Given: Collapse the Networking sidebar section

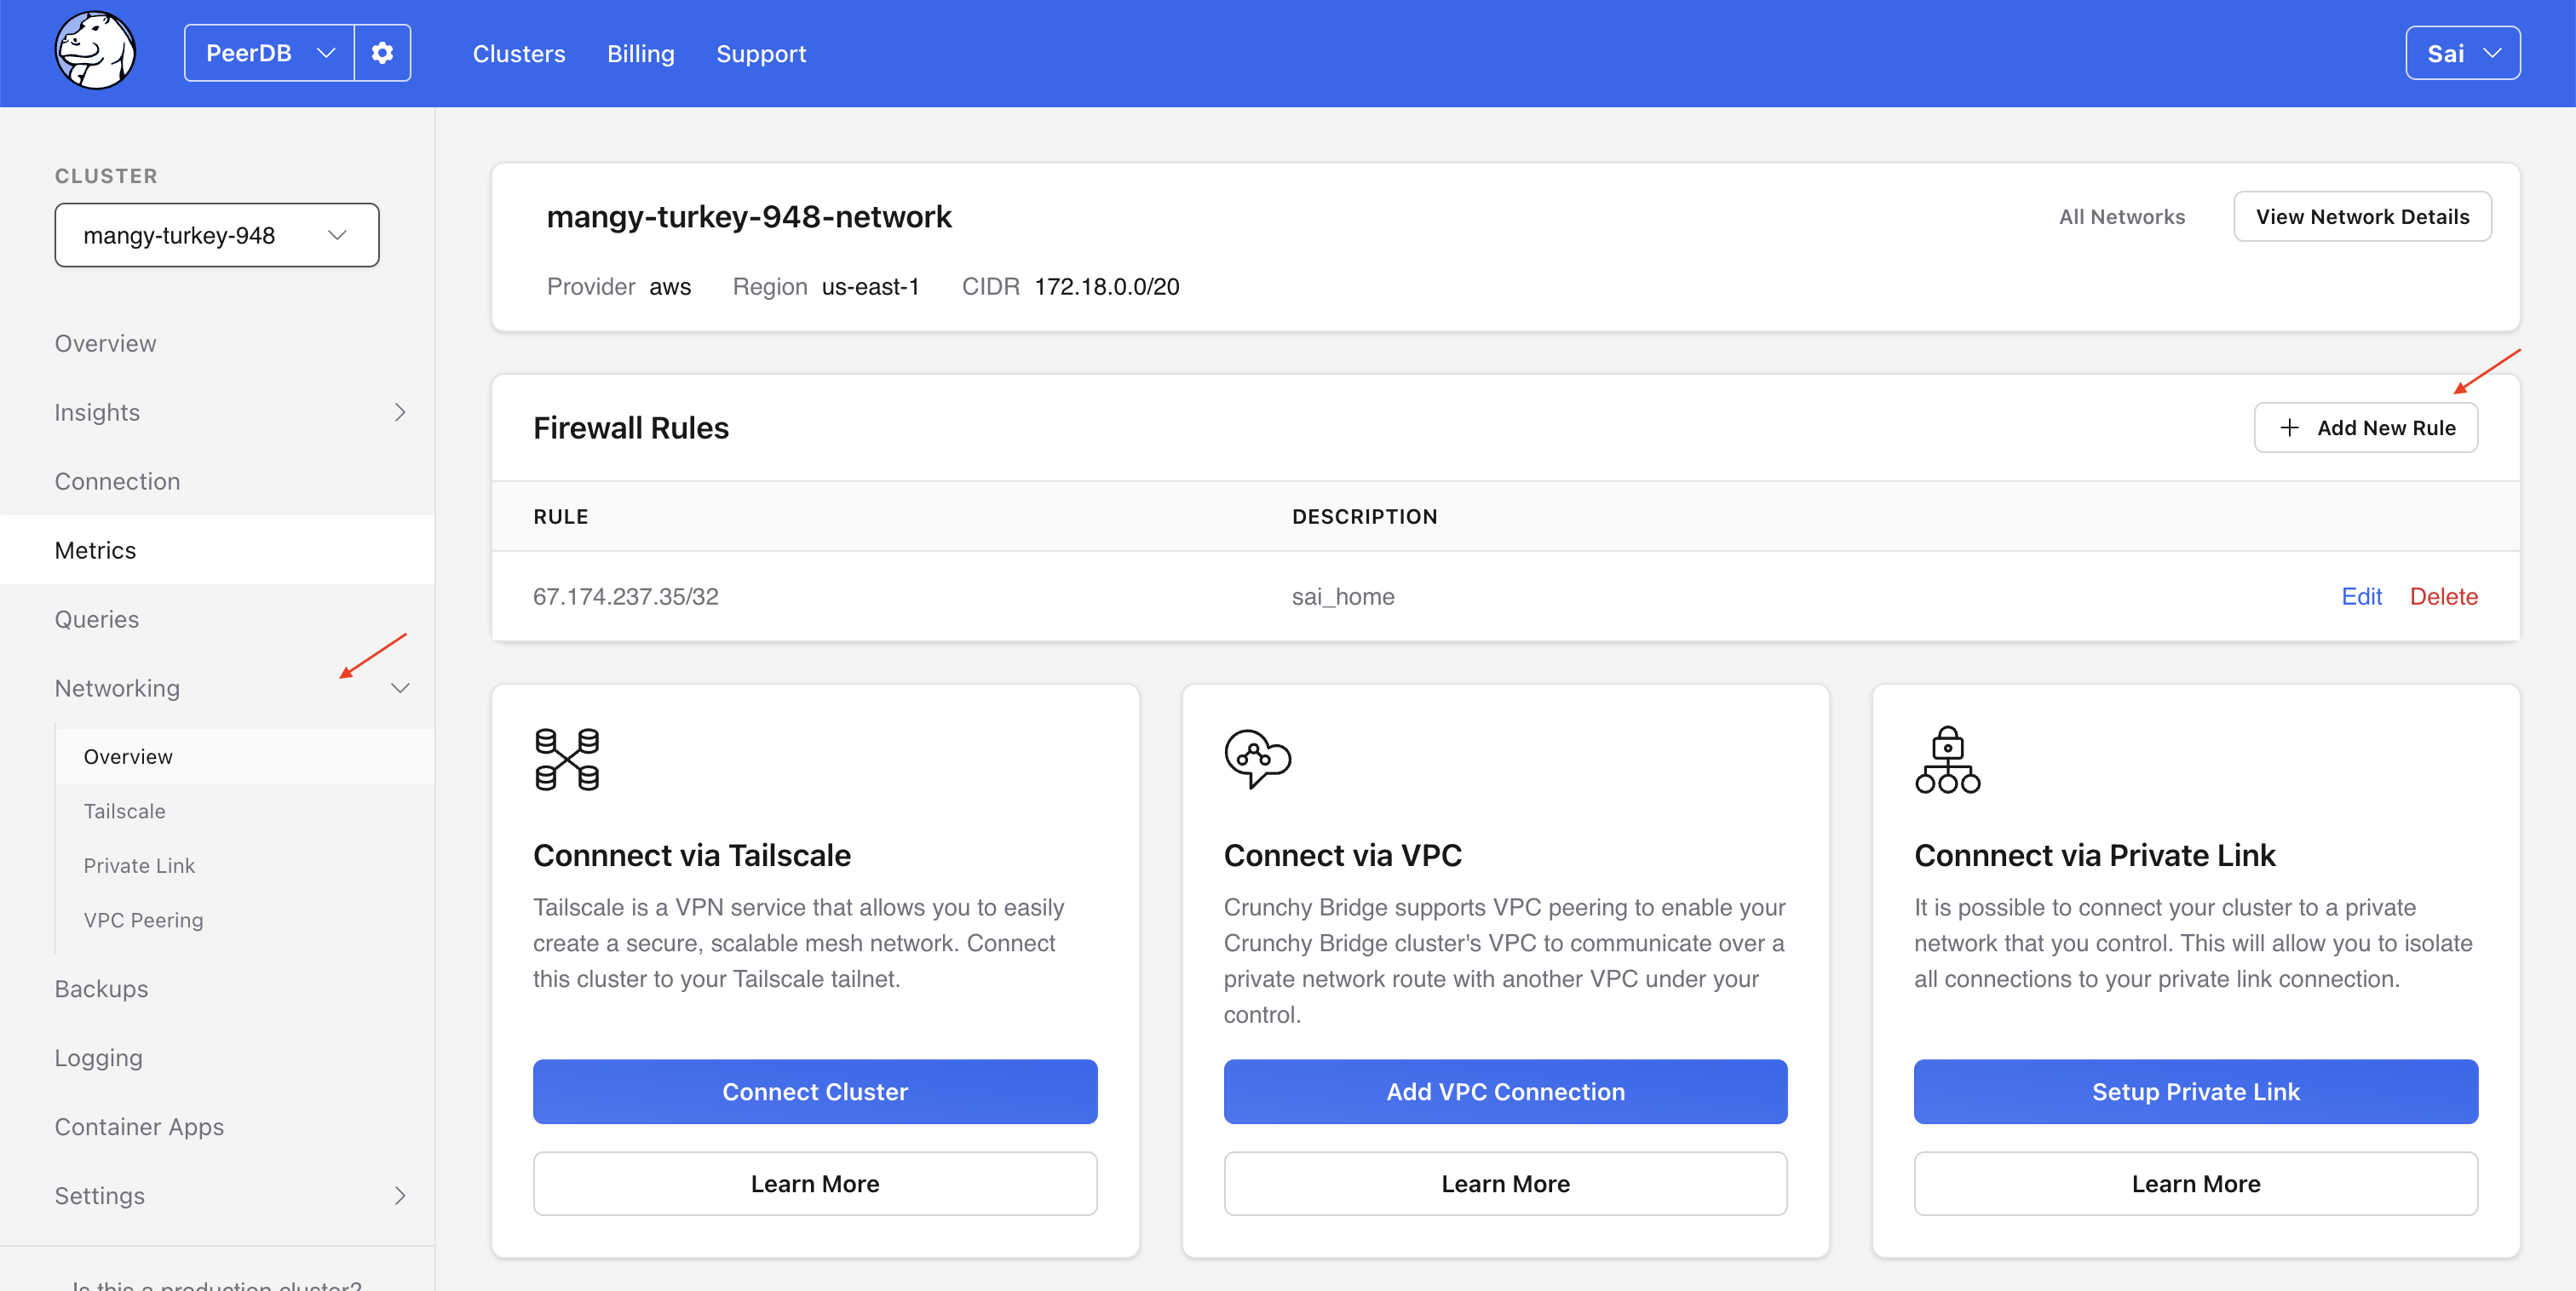Looking at the screenshot, I should (x=400, y=688).
